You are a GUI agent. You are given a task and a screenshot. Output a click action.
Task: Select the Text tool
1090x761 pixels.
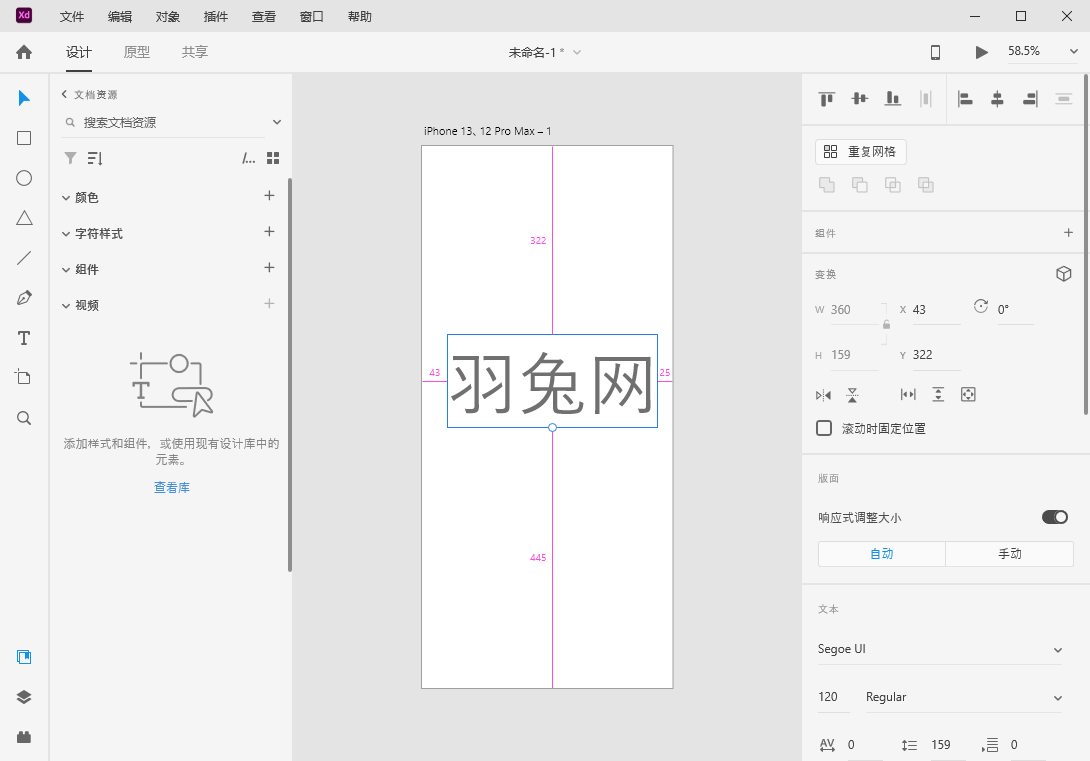tap(24, 338)
